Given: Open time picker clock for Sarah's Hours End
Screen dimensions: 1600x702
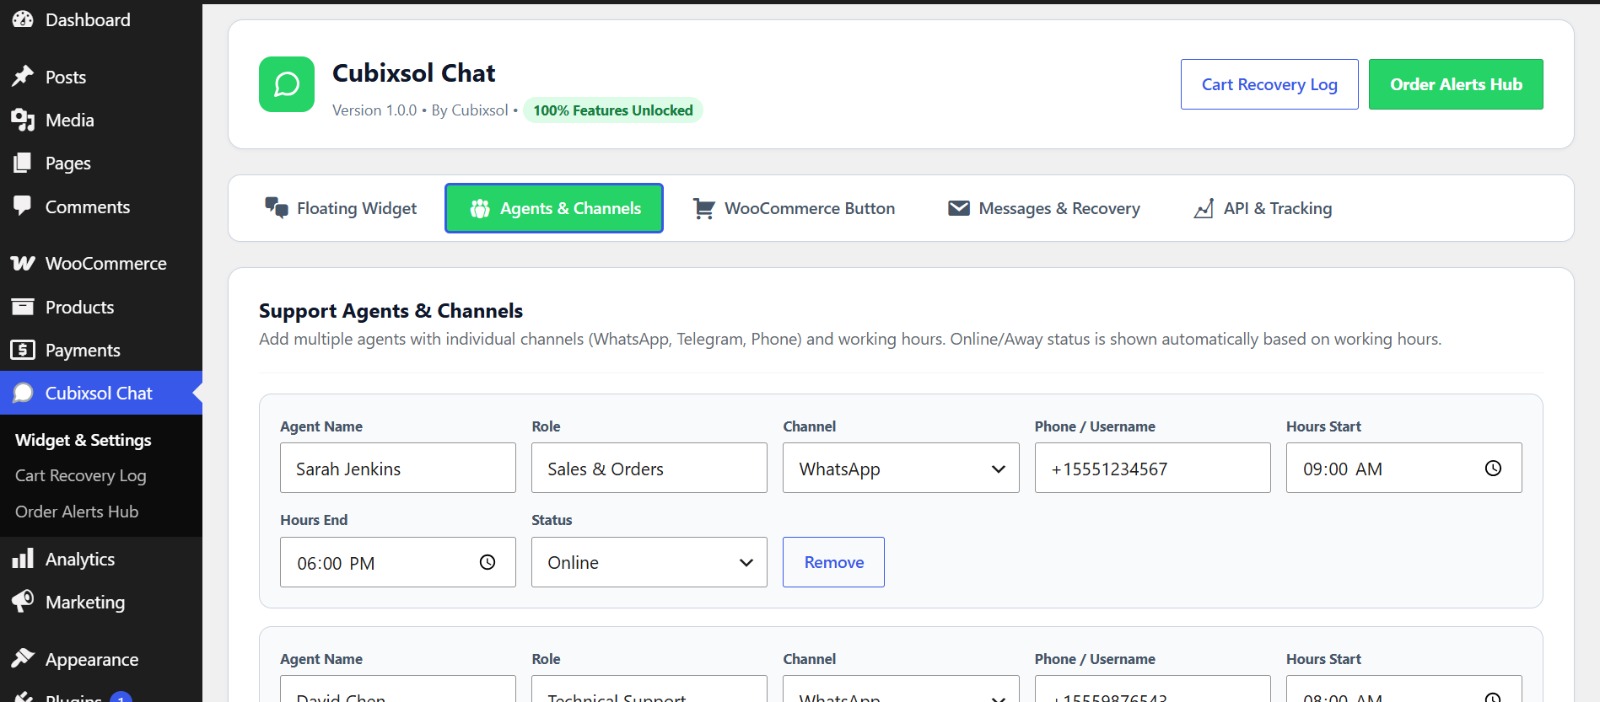Looking at the screenshot, I should 487,562.
